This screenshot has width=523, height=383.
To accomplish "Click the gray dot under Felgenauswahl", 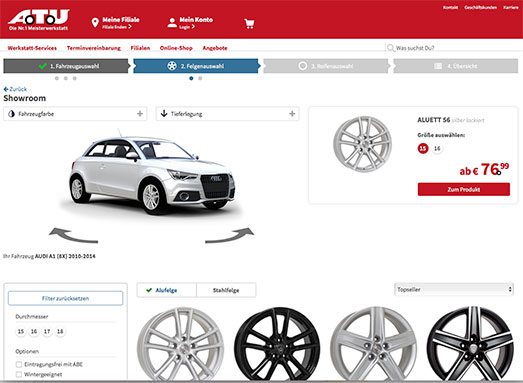I will pos(200,78).
